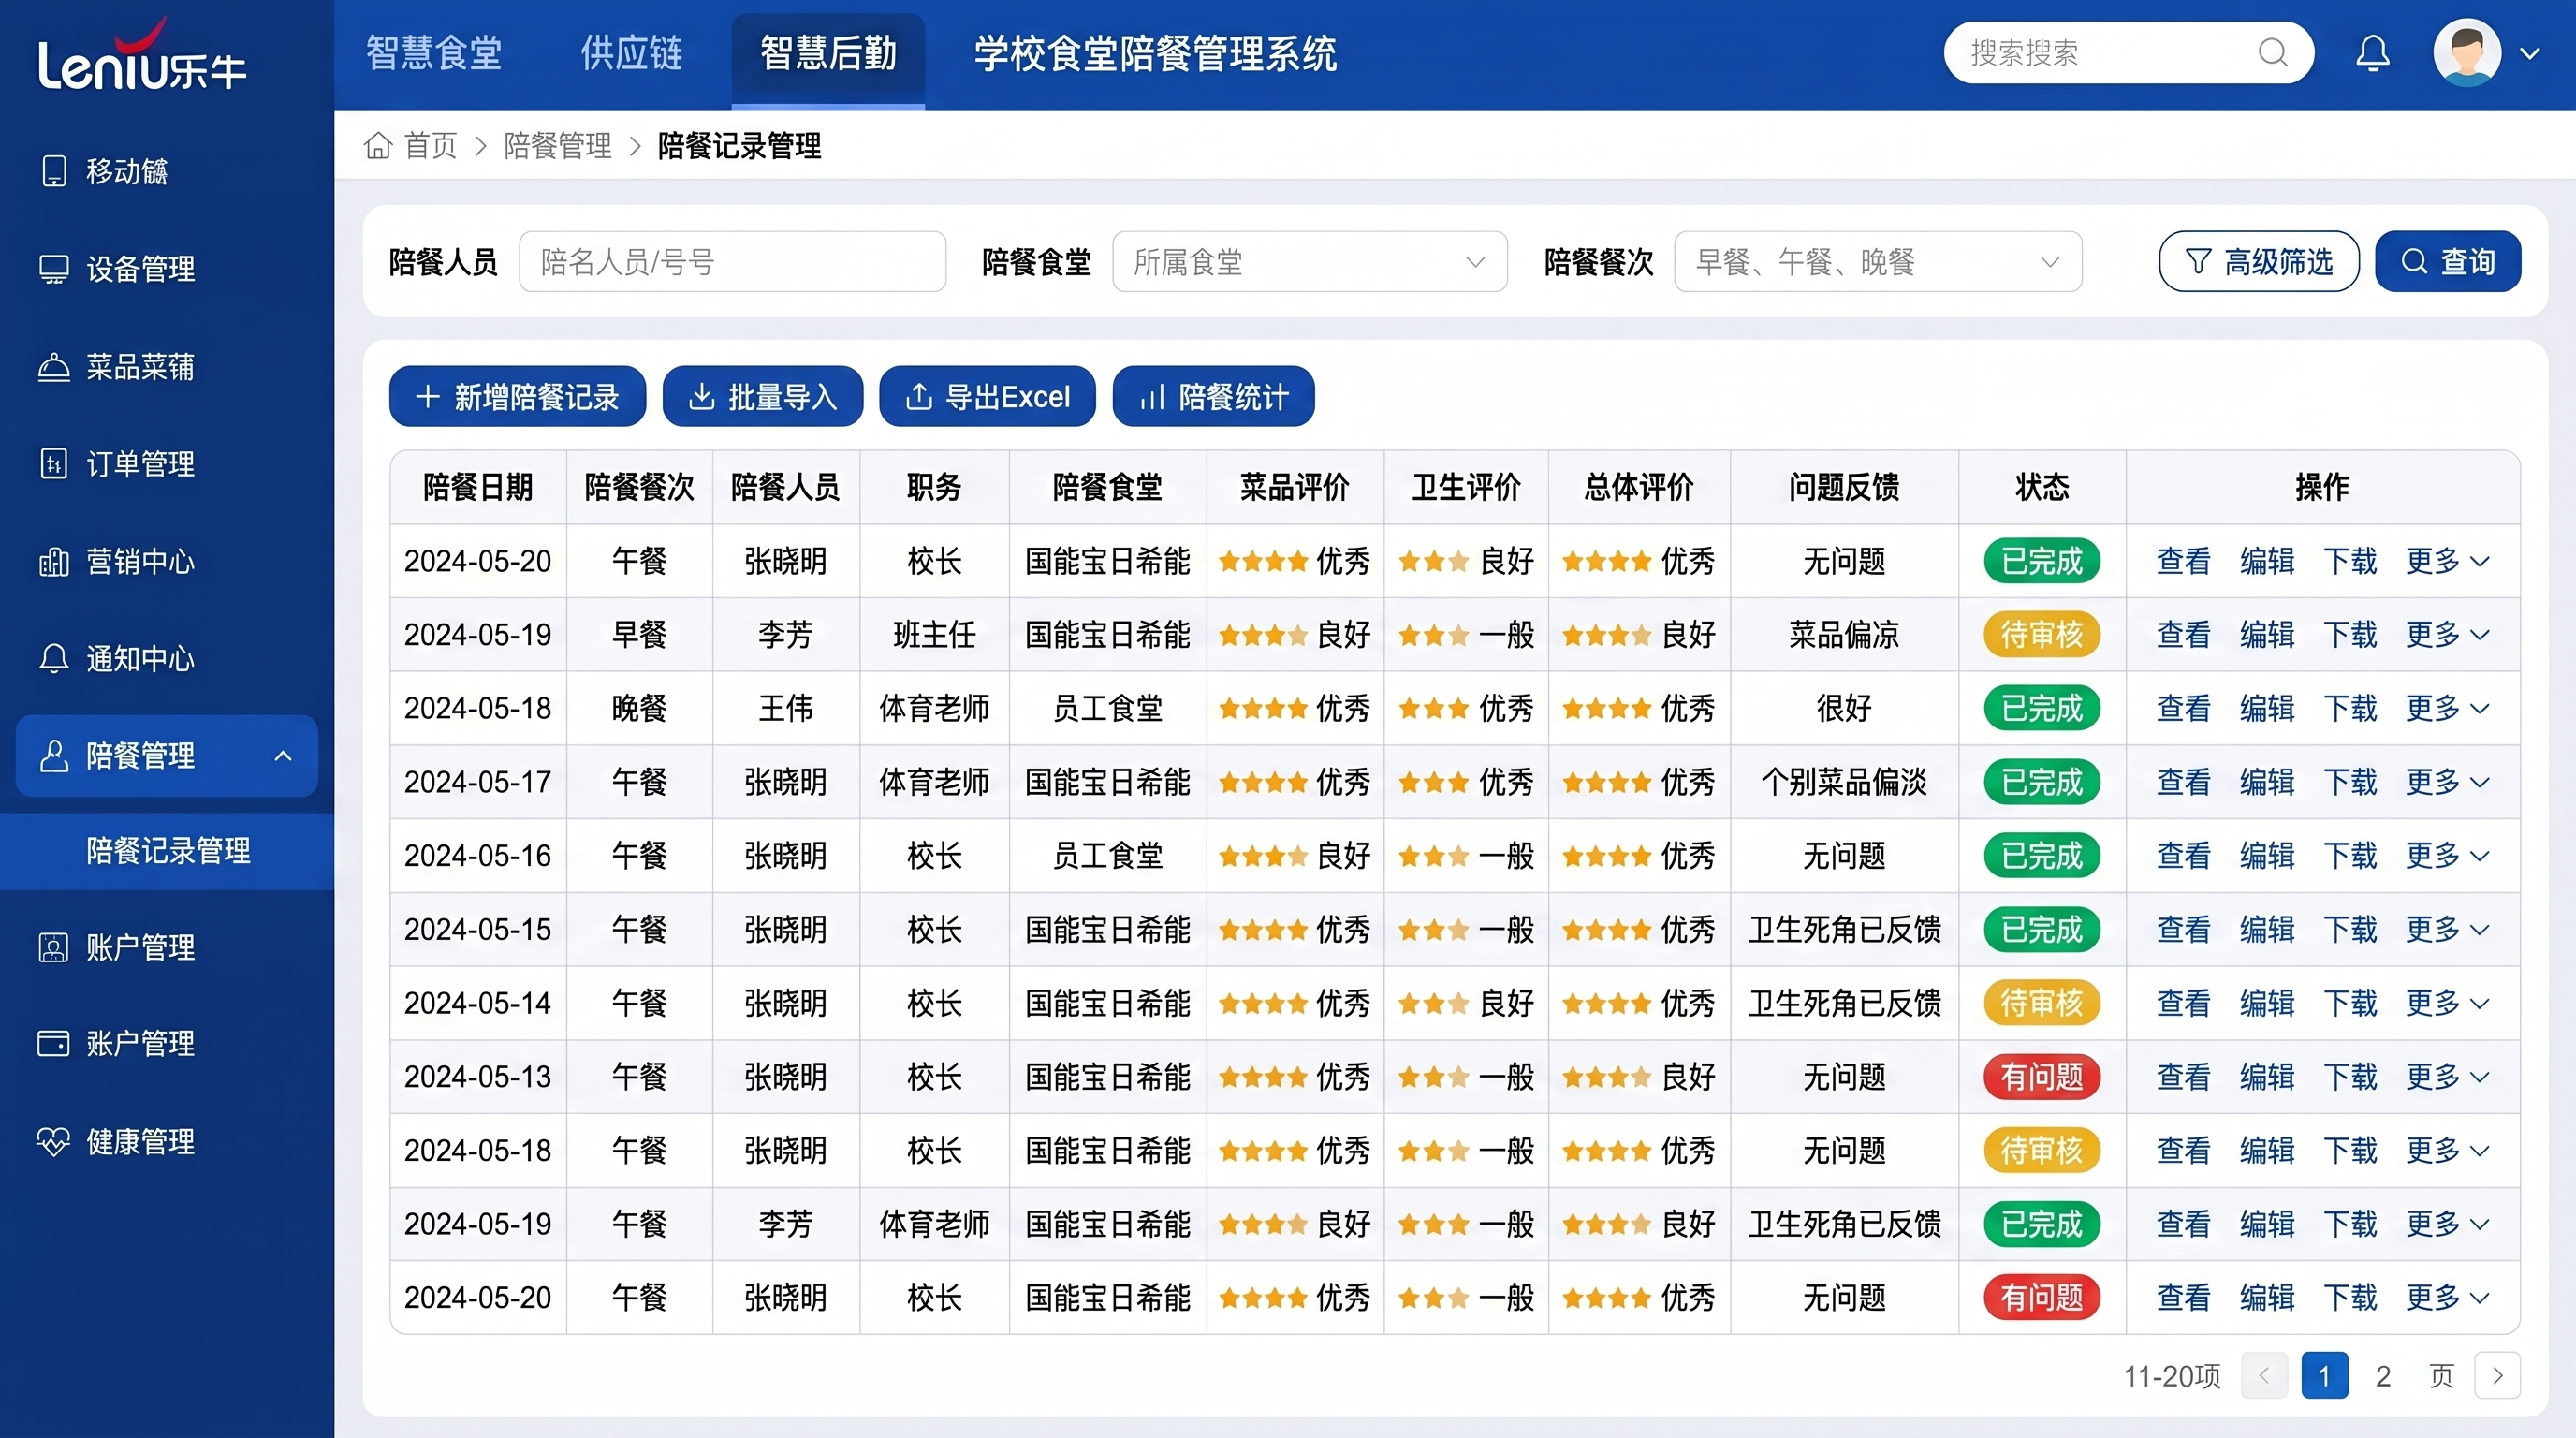This screenshot has height=1438, width=2576.
Task: Switch to the 智慧食堂 tab
Action: pos(434,53)
